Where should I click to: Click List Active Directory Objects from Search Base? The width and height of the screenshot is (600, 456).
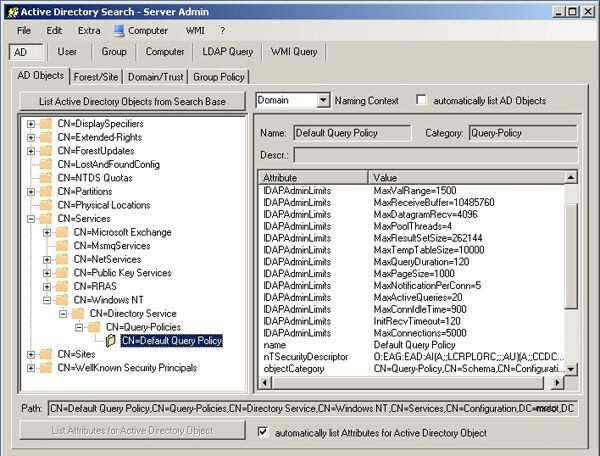(131, 101)
